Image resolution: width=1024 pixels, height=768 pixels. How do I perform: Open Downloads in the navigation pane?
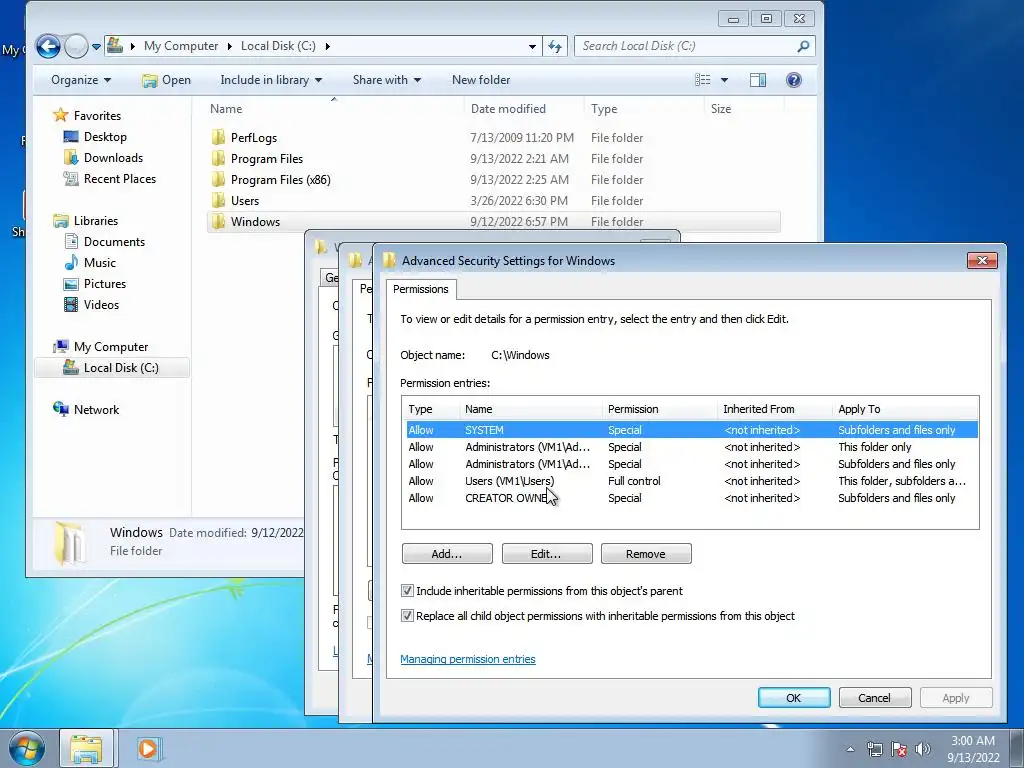click(x=112, y=157)
